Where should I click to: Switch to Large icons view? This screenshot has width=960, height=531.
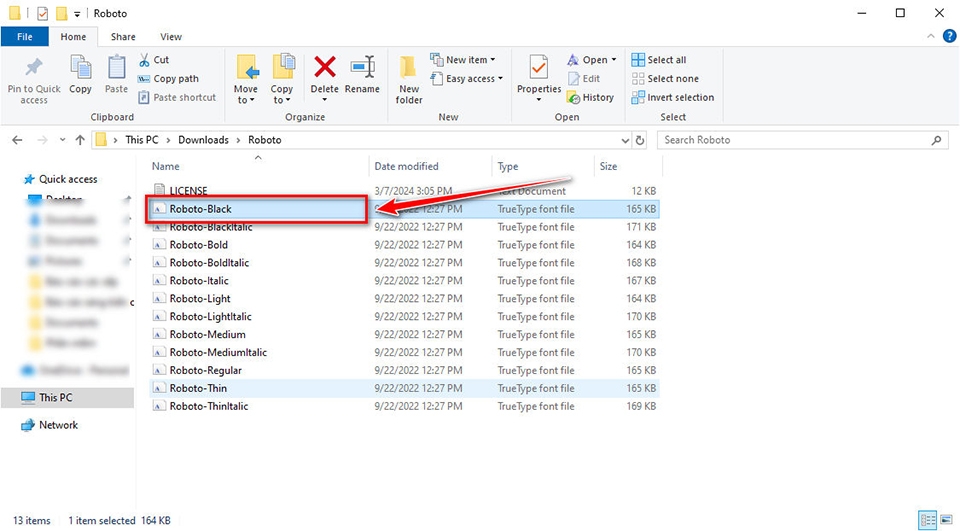(947, 520)
